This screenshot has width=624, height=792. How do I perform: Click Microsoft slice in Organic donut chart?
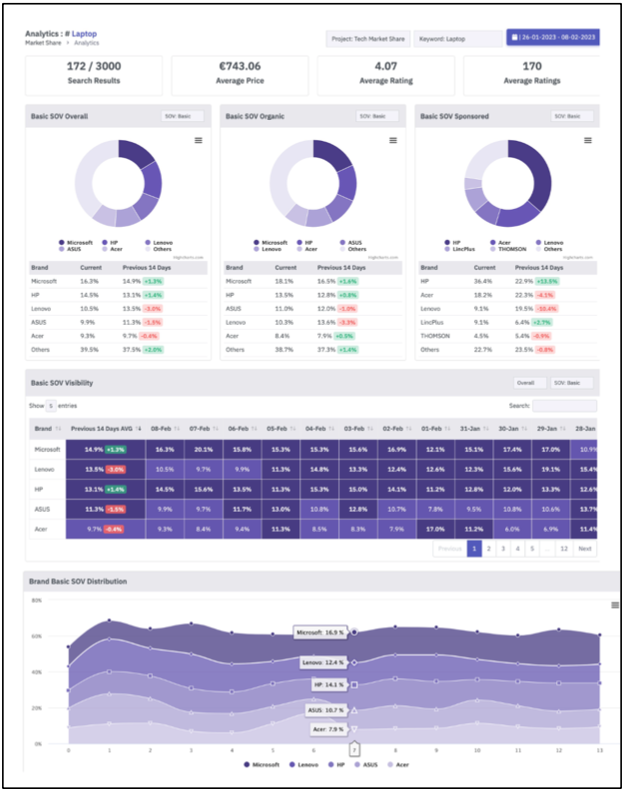(331, 153)
